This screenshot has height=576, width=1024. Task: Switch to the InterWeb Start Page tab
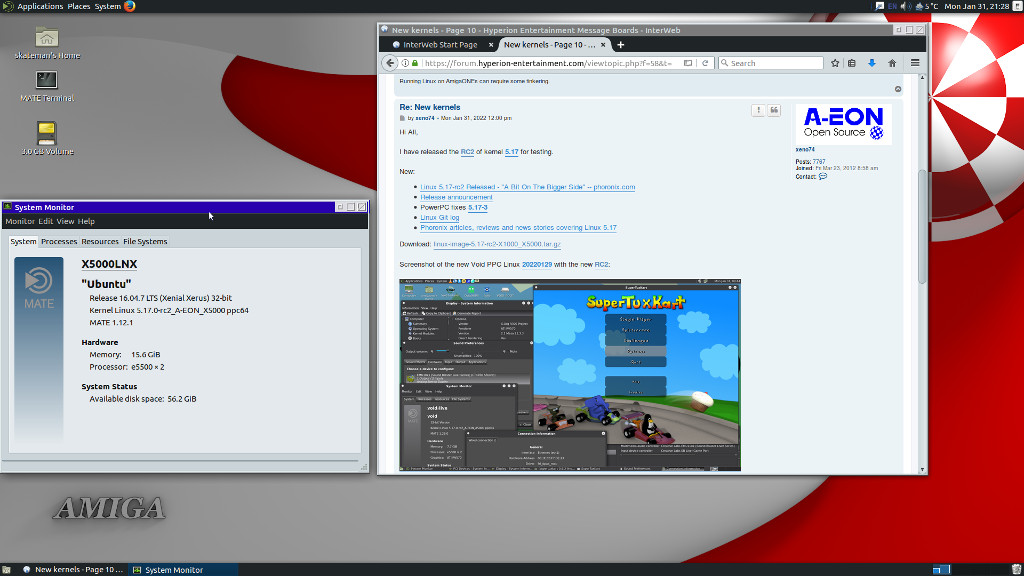pos(440,44)
